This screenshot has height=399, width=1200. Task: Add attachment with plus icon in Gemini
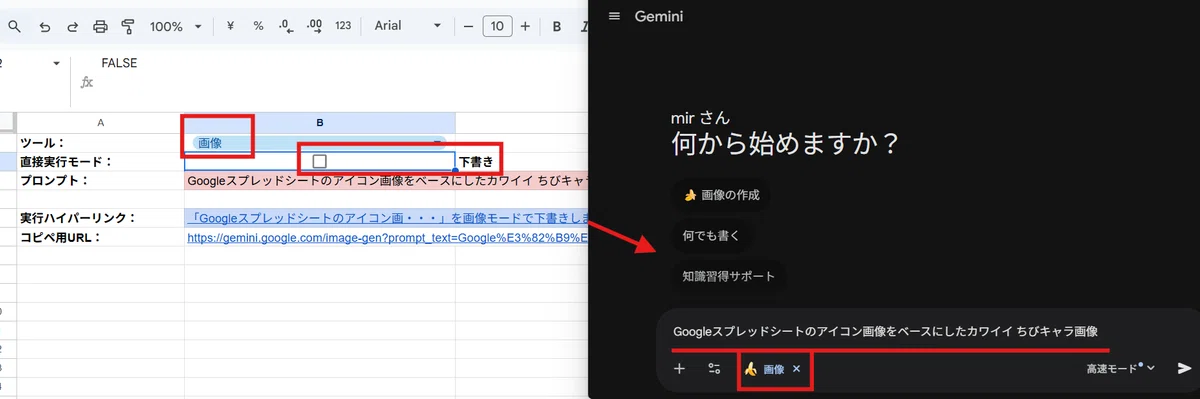[x=679, y=369]
